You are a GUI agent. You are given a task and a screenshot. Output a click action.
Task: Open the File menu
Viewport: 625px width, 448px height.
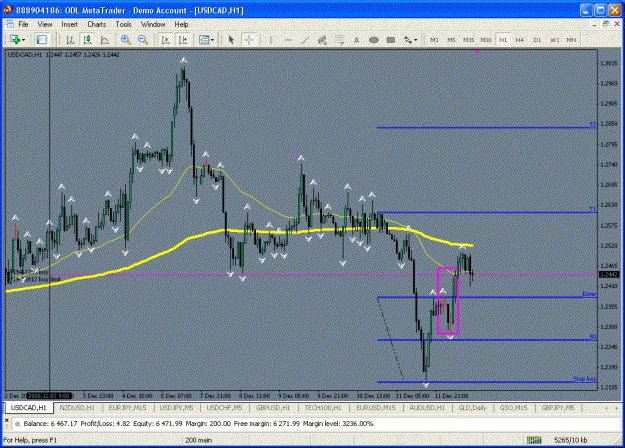pos(24,24)
